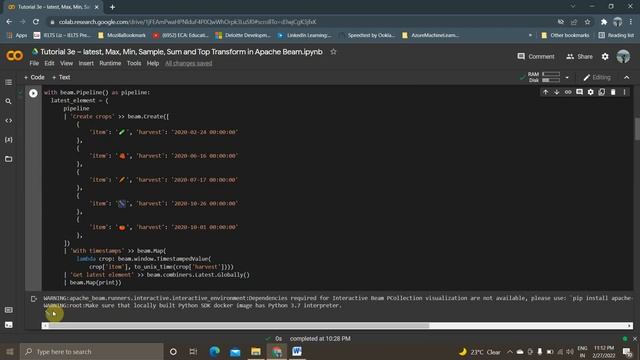
Task: Switch the Editing mode button
Action: [597, 77]
